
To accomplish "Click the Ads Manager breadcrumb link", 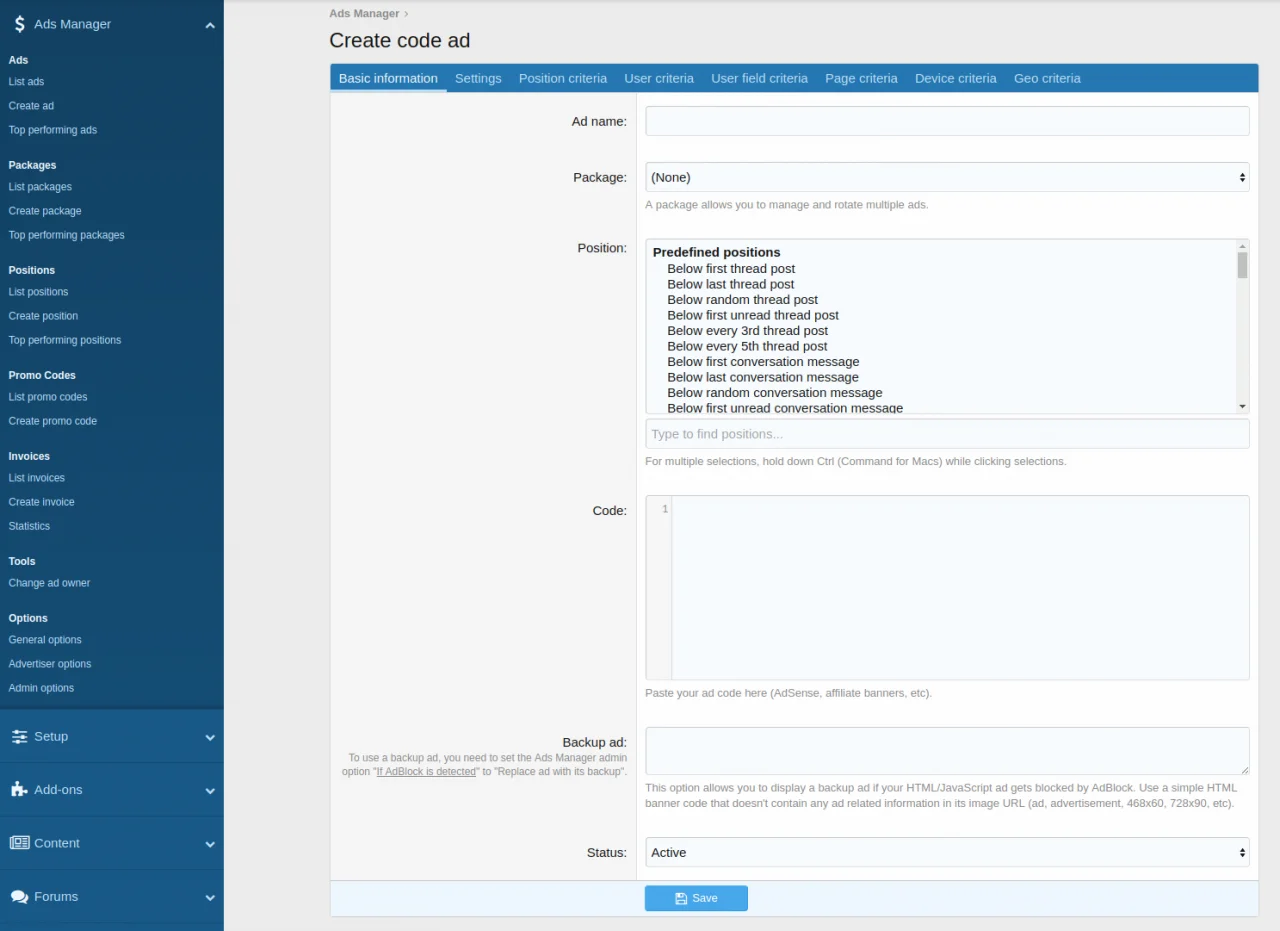I will (364, 14).
